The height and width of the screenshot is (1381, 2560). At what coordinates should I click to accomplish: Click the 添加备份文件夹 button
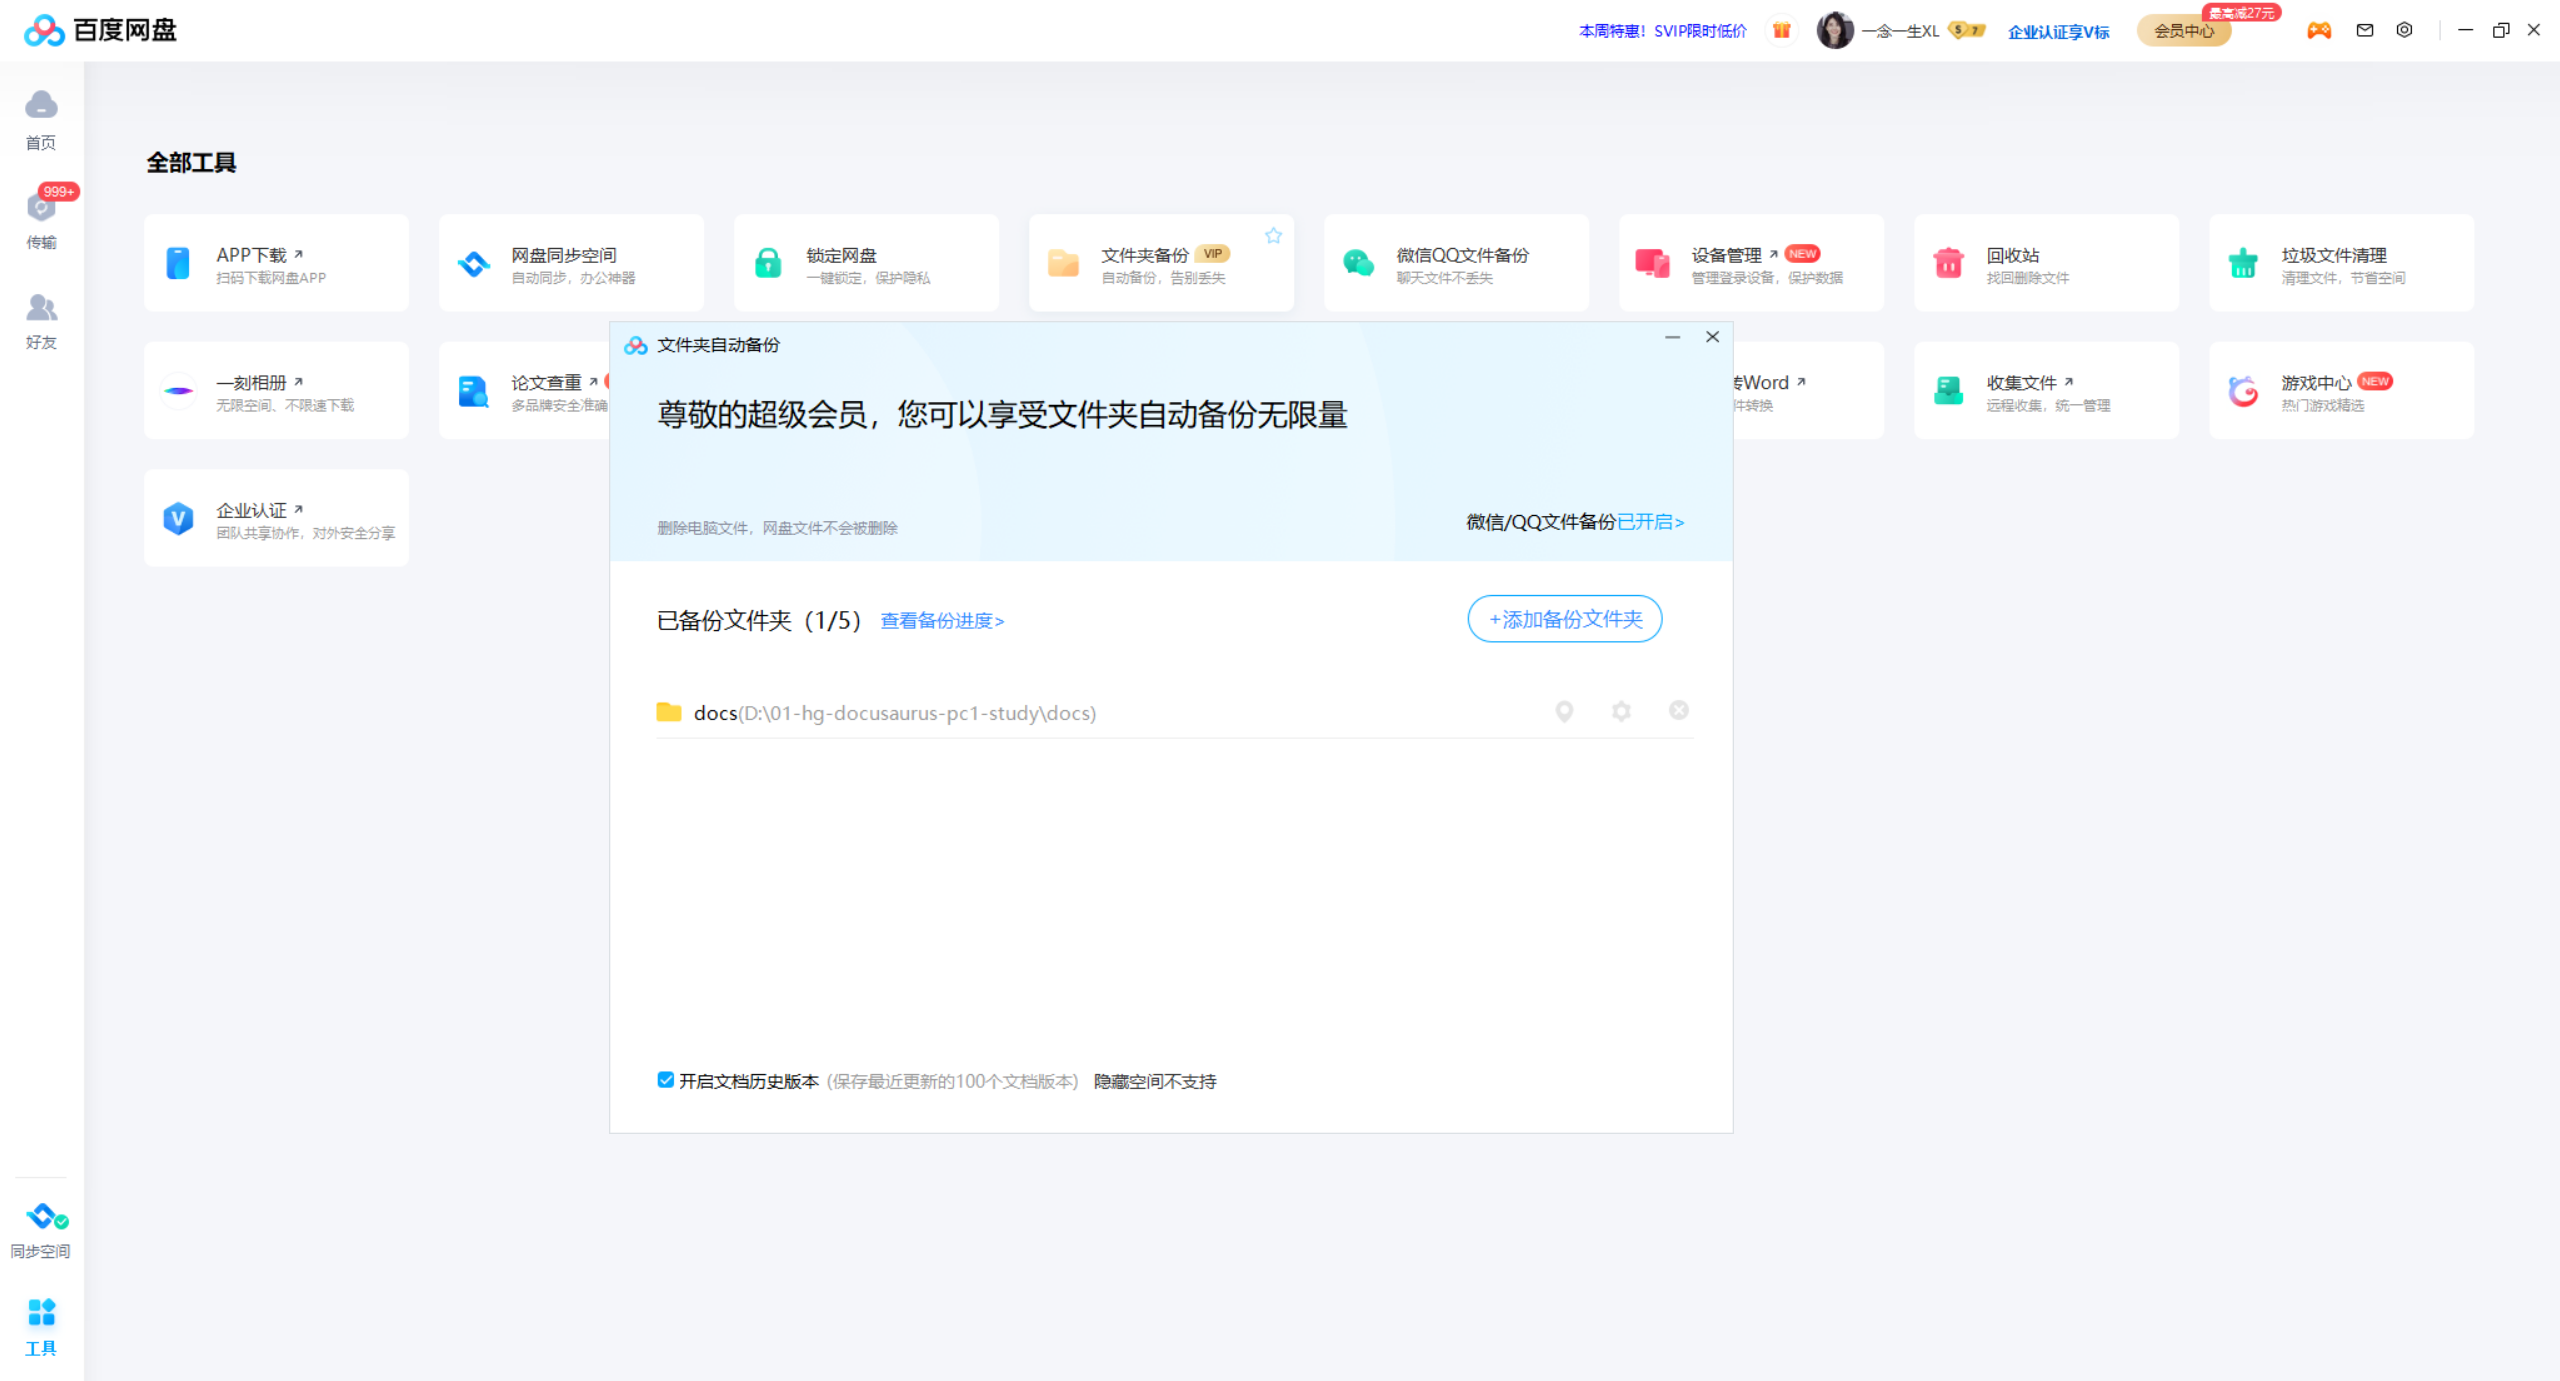(1563, 619)
